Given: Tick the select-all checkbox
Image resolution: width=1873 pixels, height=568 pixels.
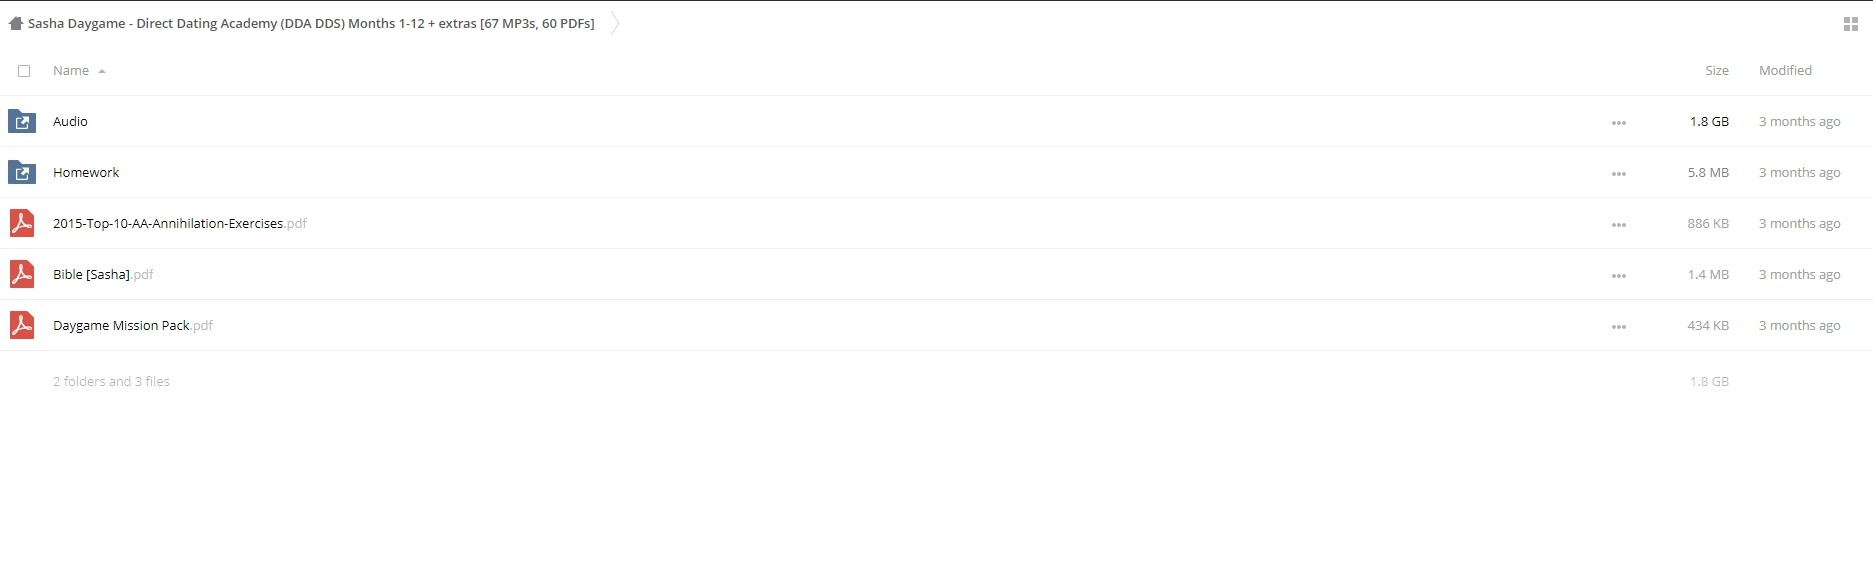Looking at the screenshot, I should tap(24, 71).
